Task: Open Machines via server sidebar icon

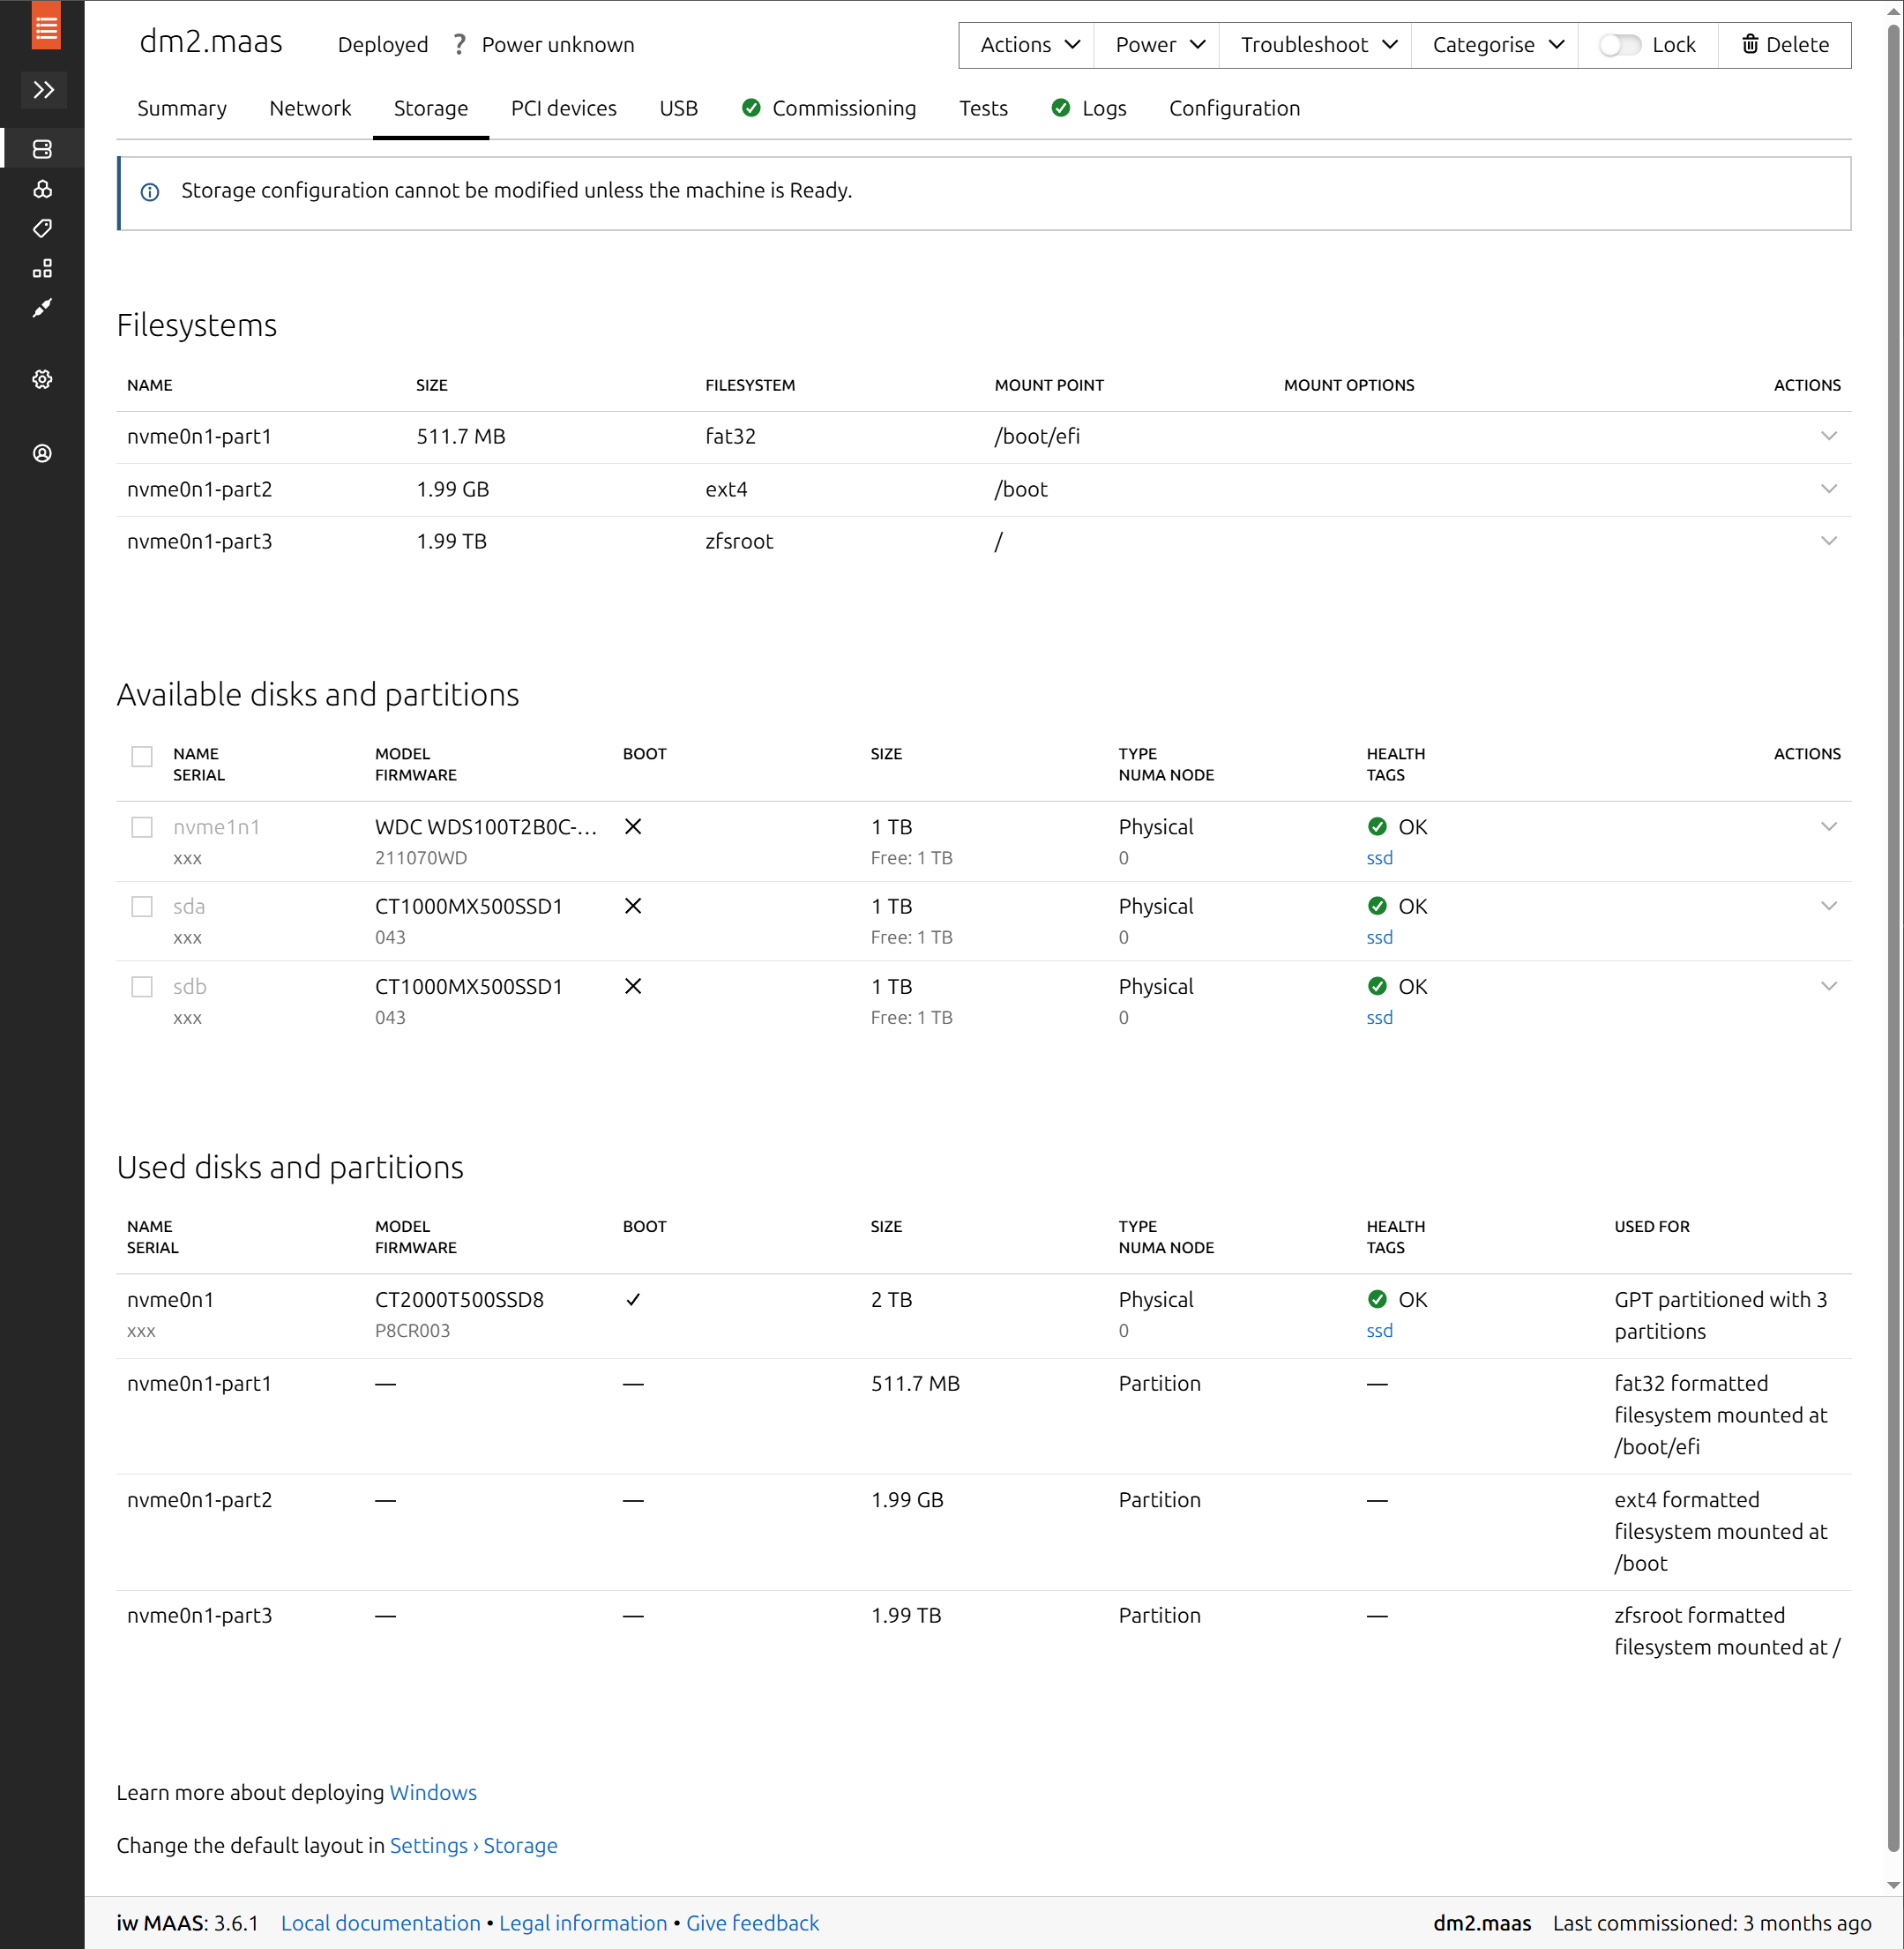Action: coord(42,149)
